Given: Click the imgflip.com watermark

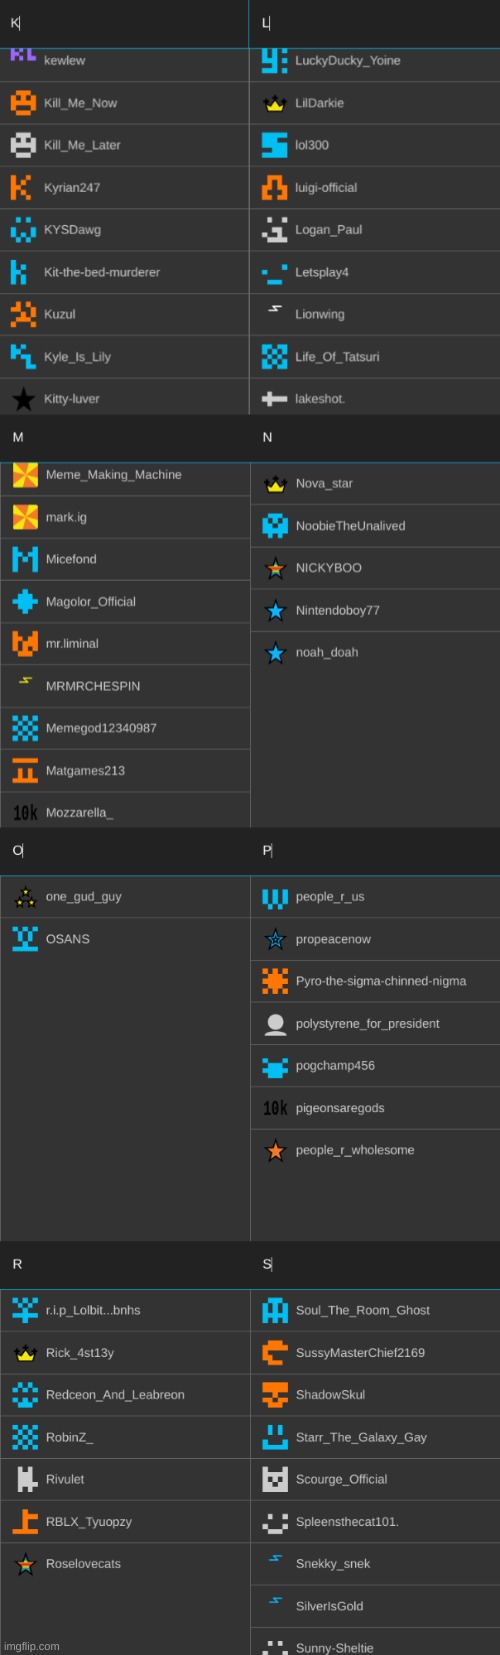Looking at the screenshot, I should pos(31,1646).
